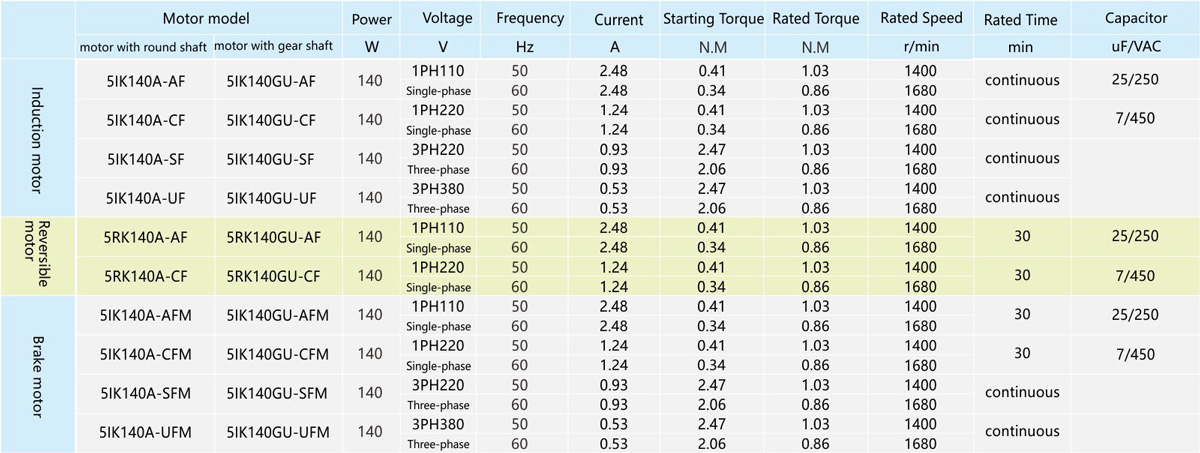Click the Reversible motor category label
The height and width of the screenshot is (453, 1200).
point(37,255)
